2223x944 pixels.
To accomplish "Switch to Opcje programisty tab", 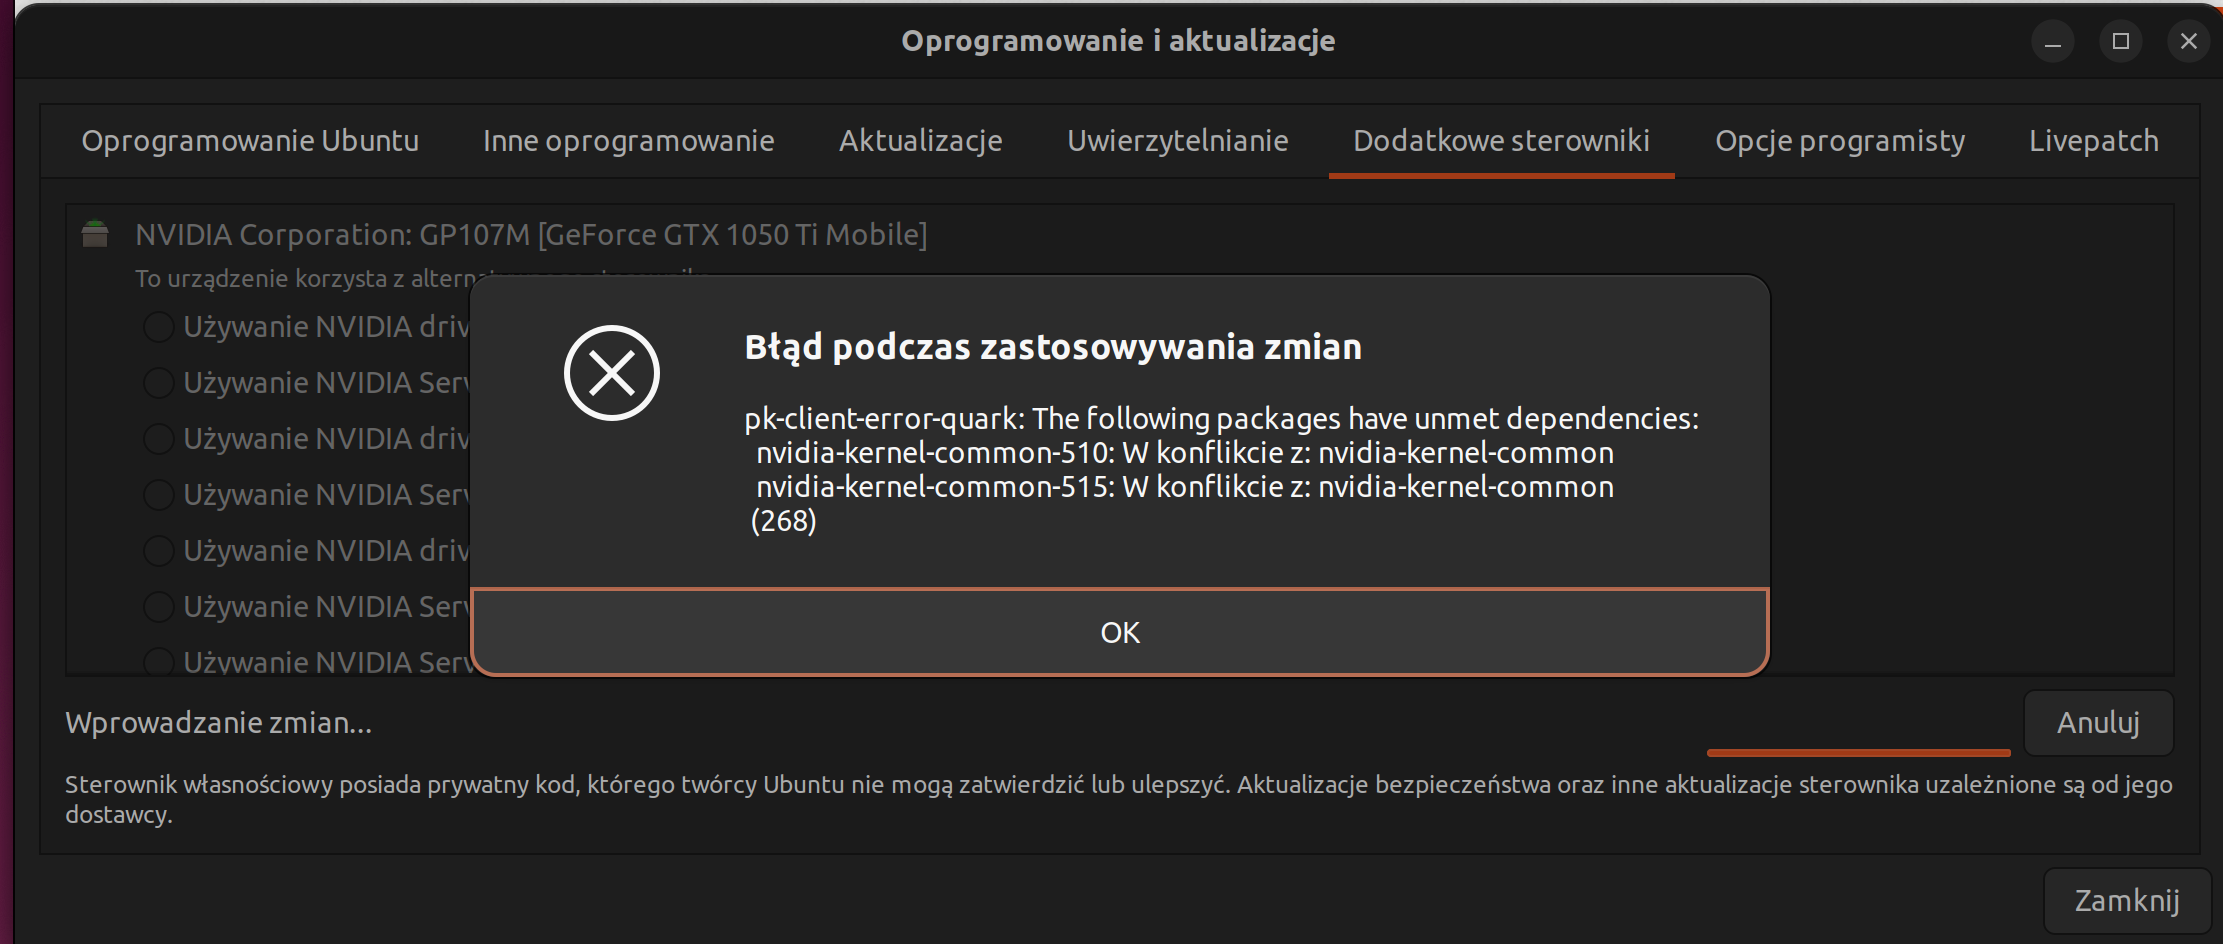I will click(1840, 141).
